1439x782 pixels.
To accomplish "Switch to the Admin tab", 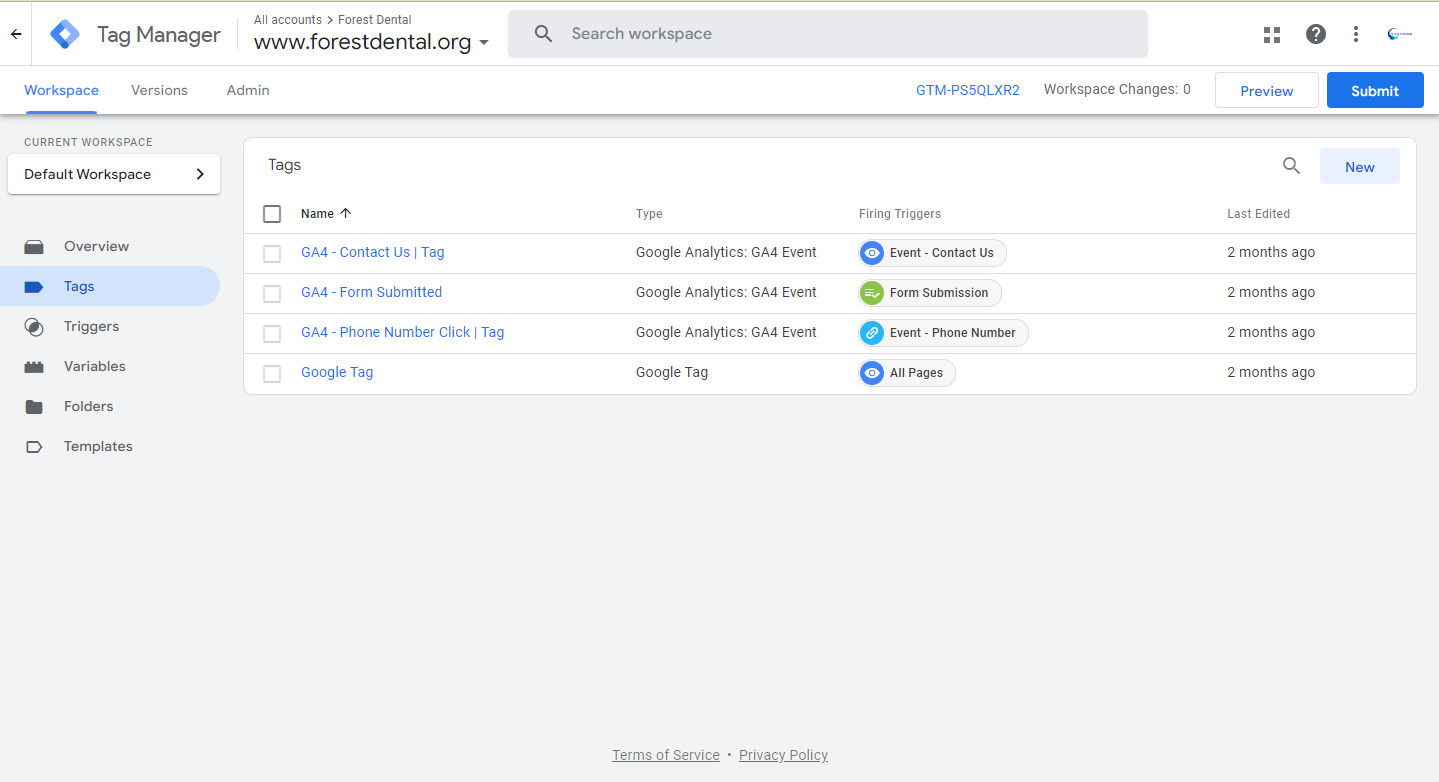I will [x=248, y=90].
